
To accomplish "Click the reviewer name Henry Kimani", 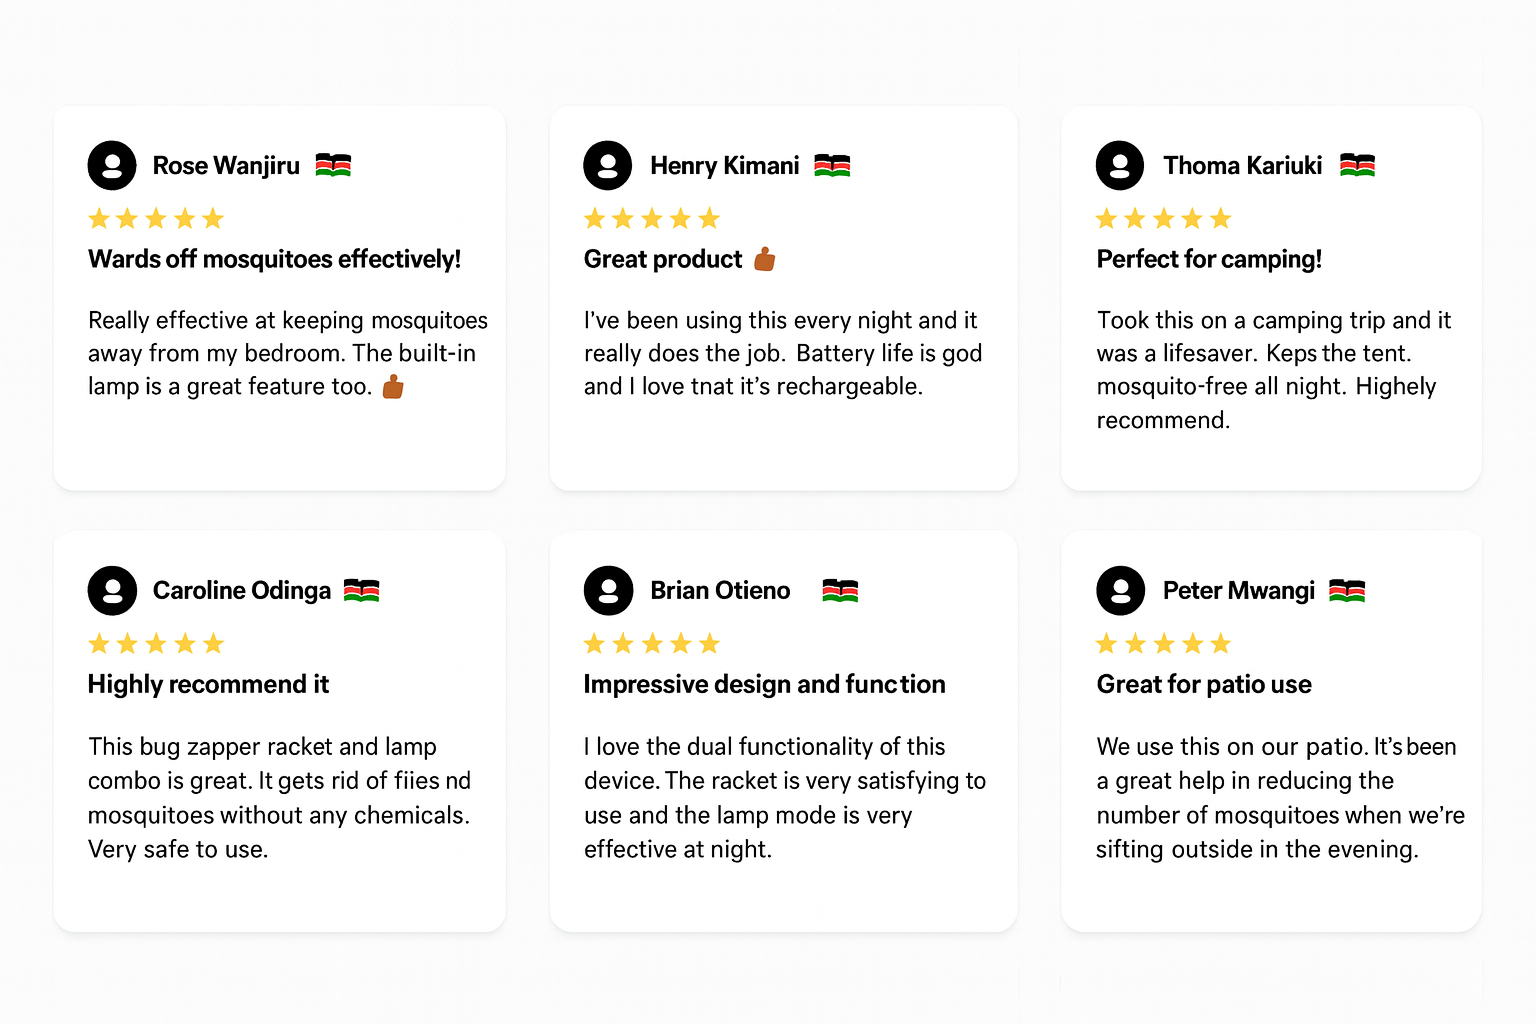I will [x=724, y=165].
